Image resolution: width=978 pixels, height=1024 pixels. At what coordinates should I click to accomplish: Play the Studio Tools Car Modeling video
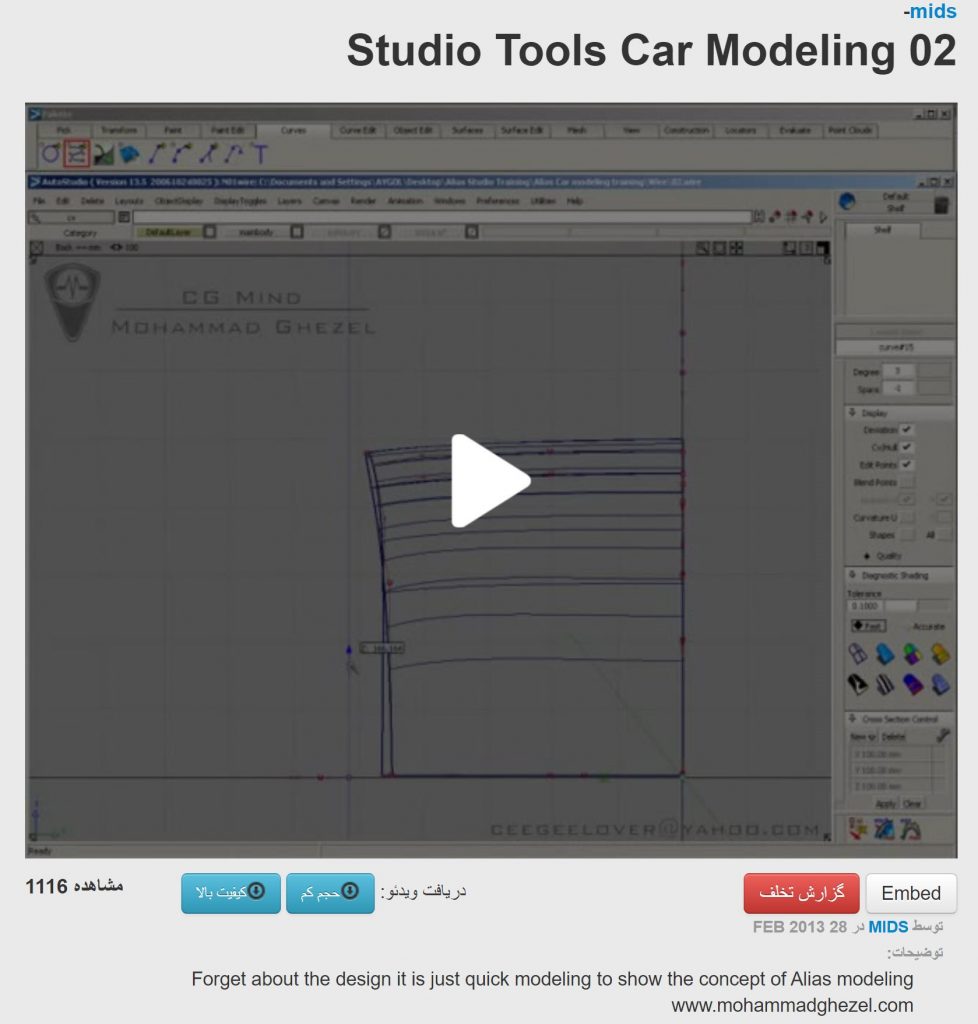(x=490, y=481)
